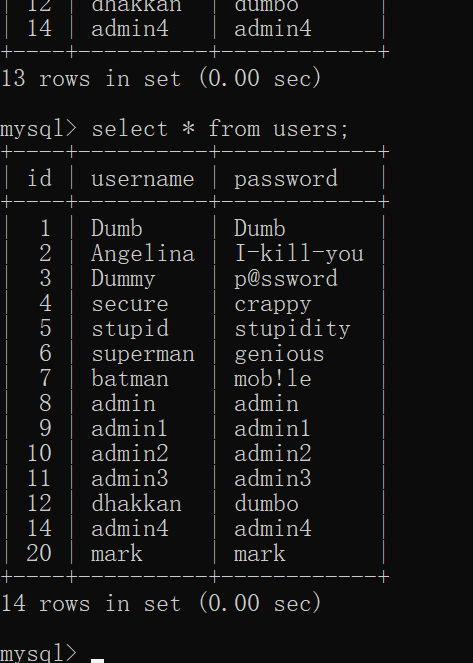Click the 'password' column header
This screenshot has width=473, height=663.
click(286, 179)
